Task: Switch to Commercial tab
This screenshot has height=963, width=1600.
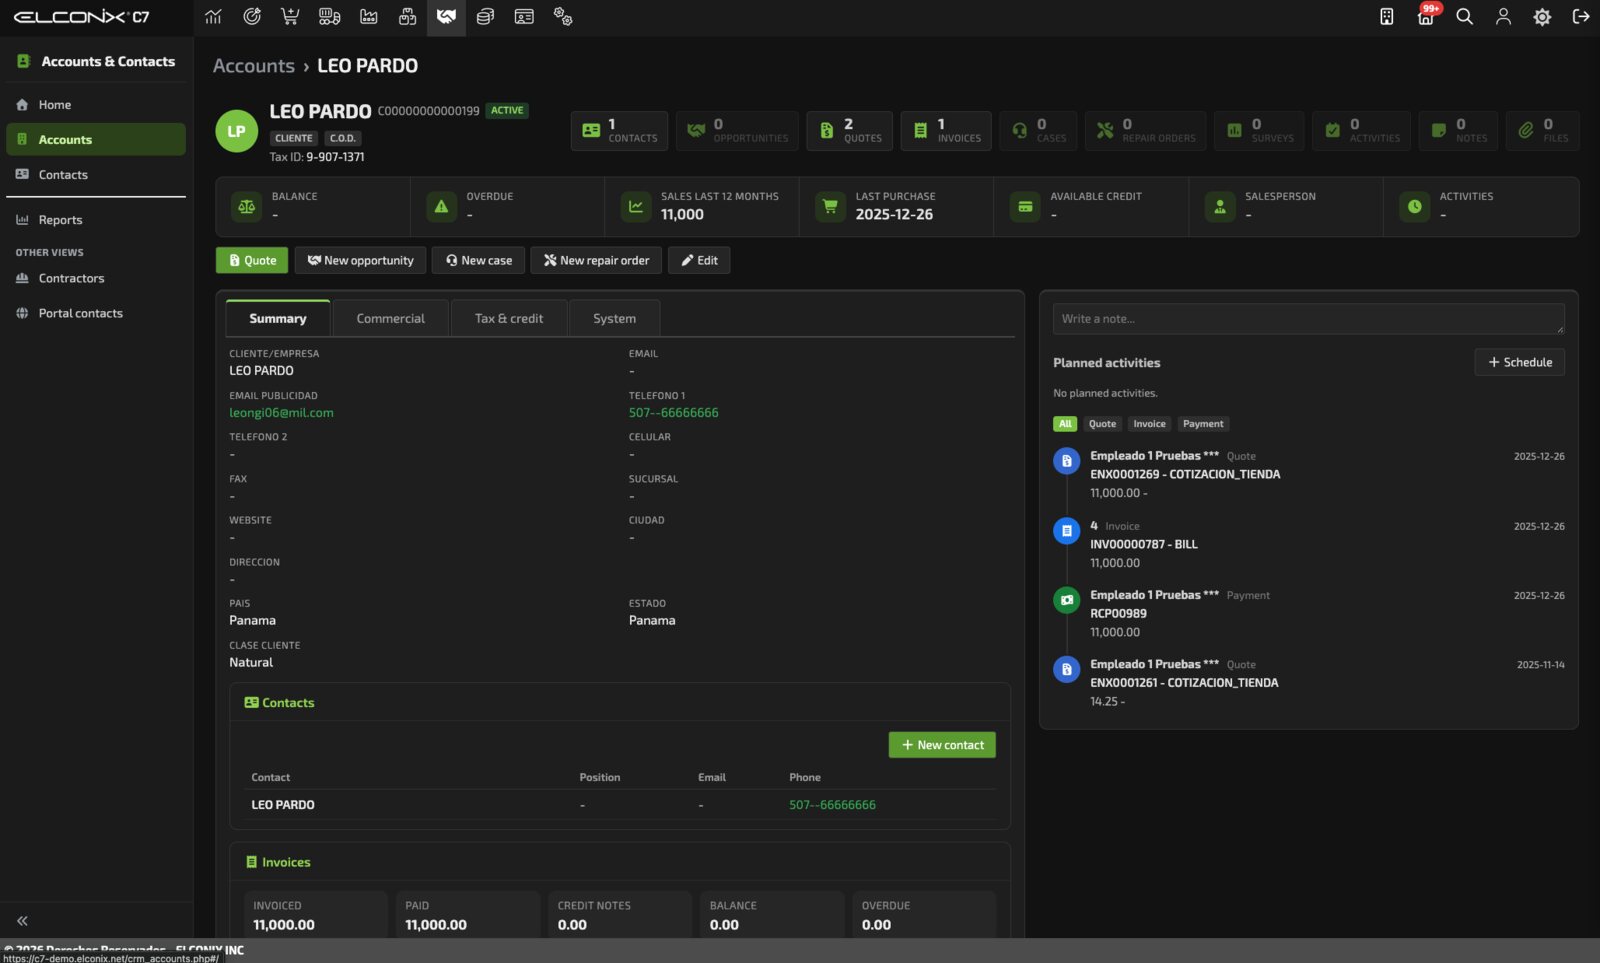Action: point(391,319)
